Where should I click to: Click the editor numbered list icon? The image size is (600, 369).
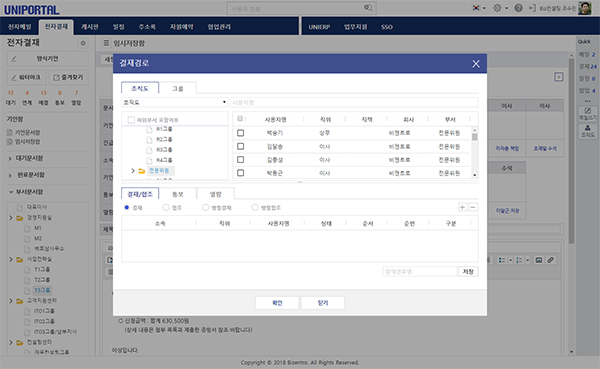(x=519, y=260)
